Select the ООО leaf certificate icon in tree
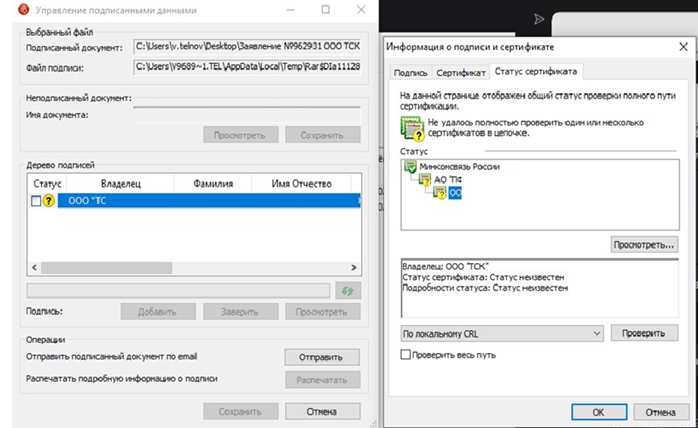This screenshot has width=698, height=428. [439, 193]
